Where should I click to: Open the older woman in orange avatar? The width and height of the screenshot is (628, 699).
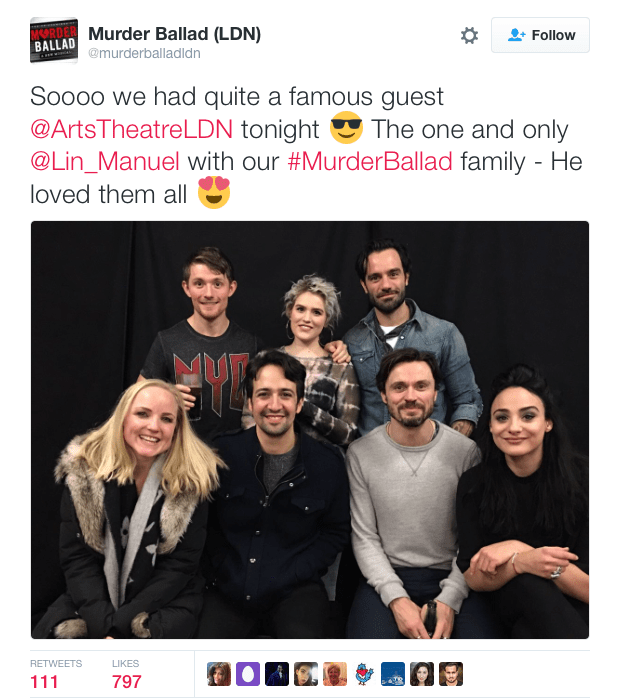(x=335, y=674)
